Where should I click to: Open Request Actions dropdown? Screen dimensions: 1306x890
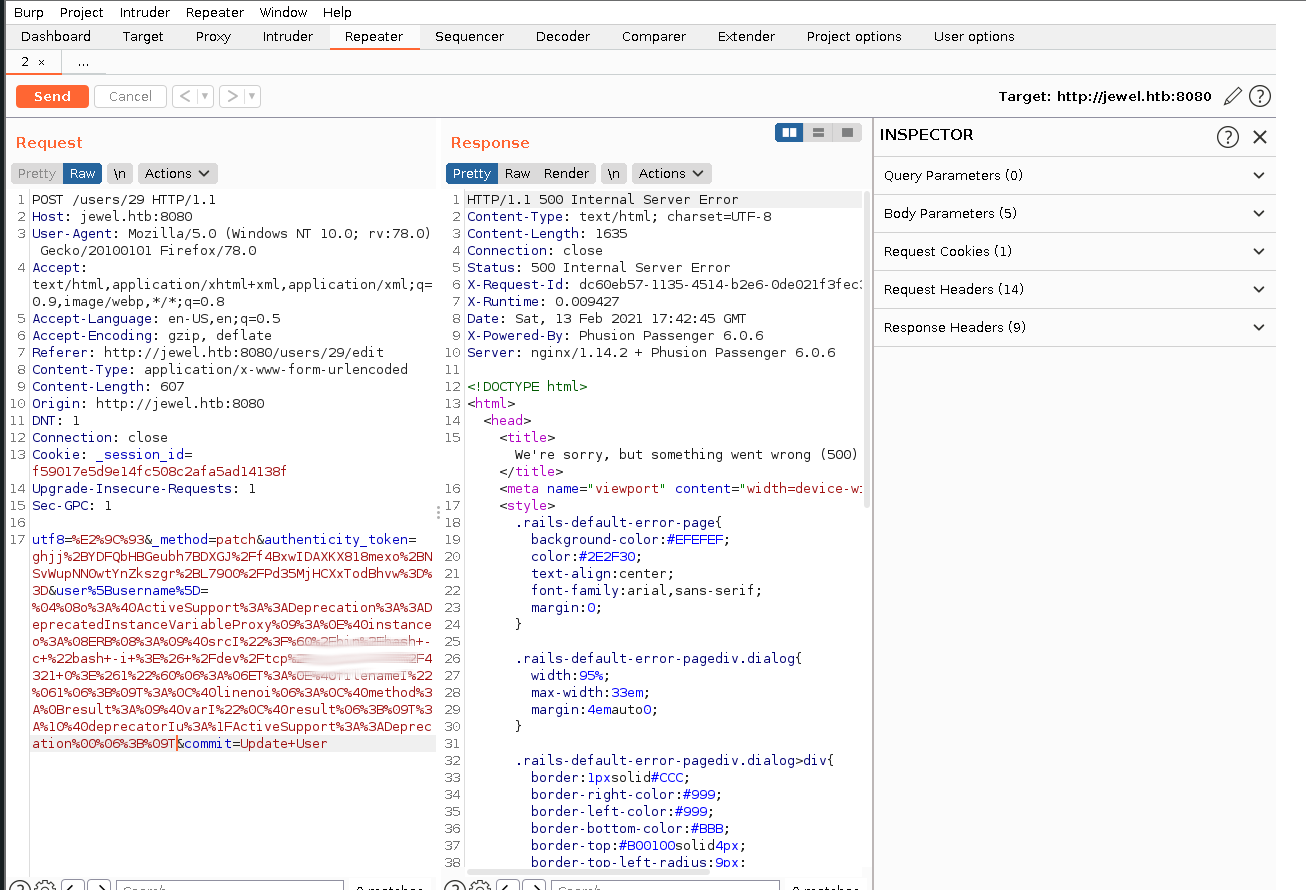click(x=177, y=173)
